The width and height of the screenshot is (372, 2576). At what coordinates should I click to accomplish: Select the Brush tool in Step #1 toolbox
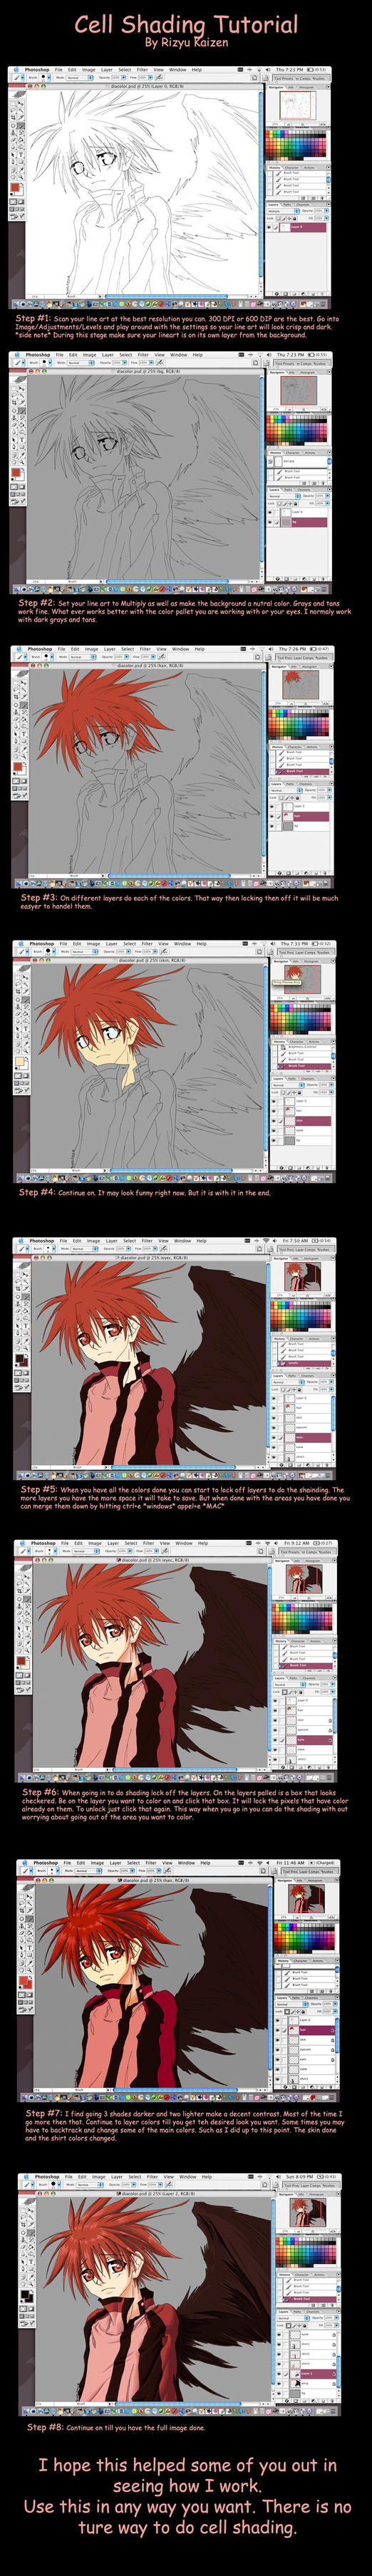(x=21, y=127)
